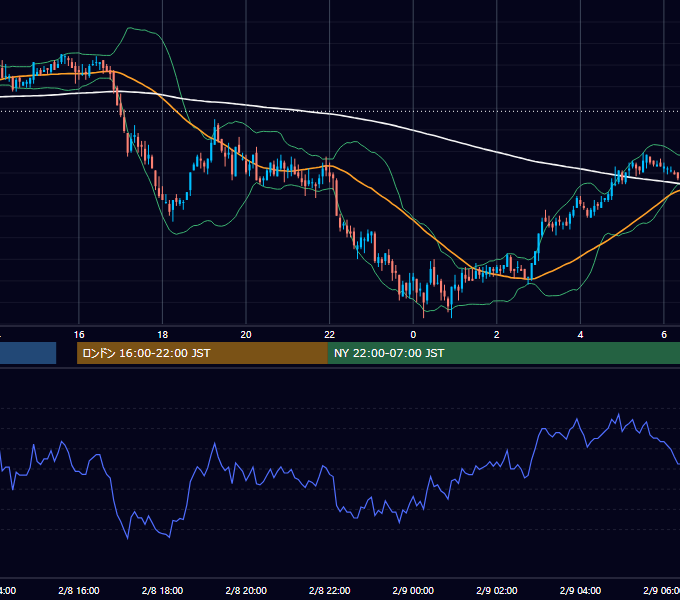Screen dimensions: 680x600
Task: Click the 2/9 00:00 indicator axis label
Action: tap(413, 590)
